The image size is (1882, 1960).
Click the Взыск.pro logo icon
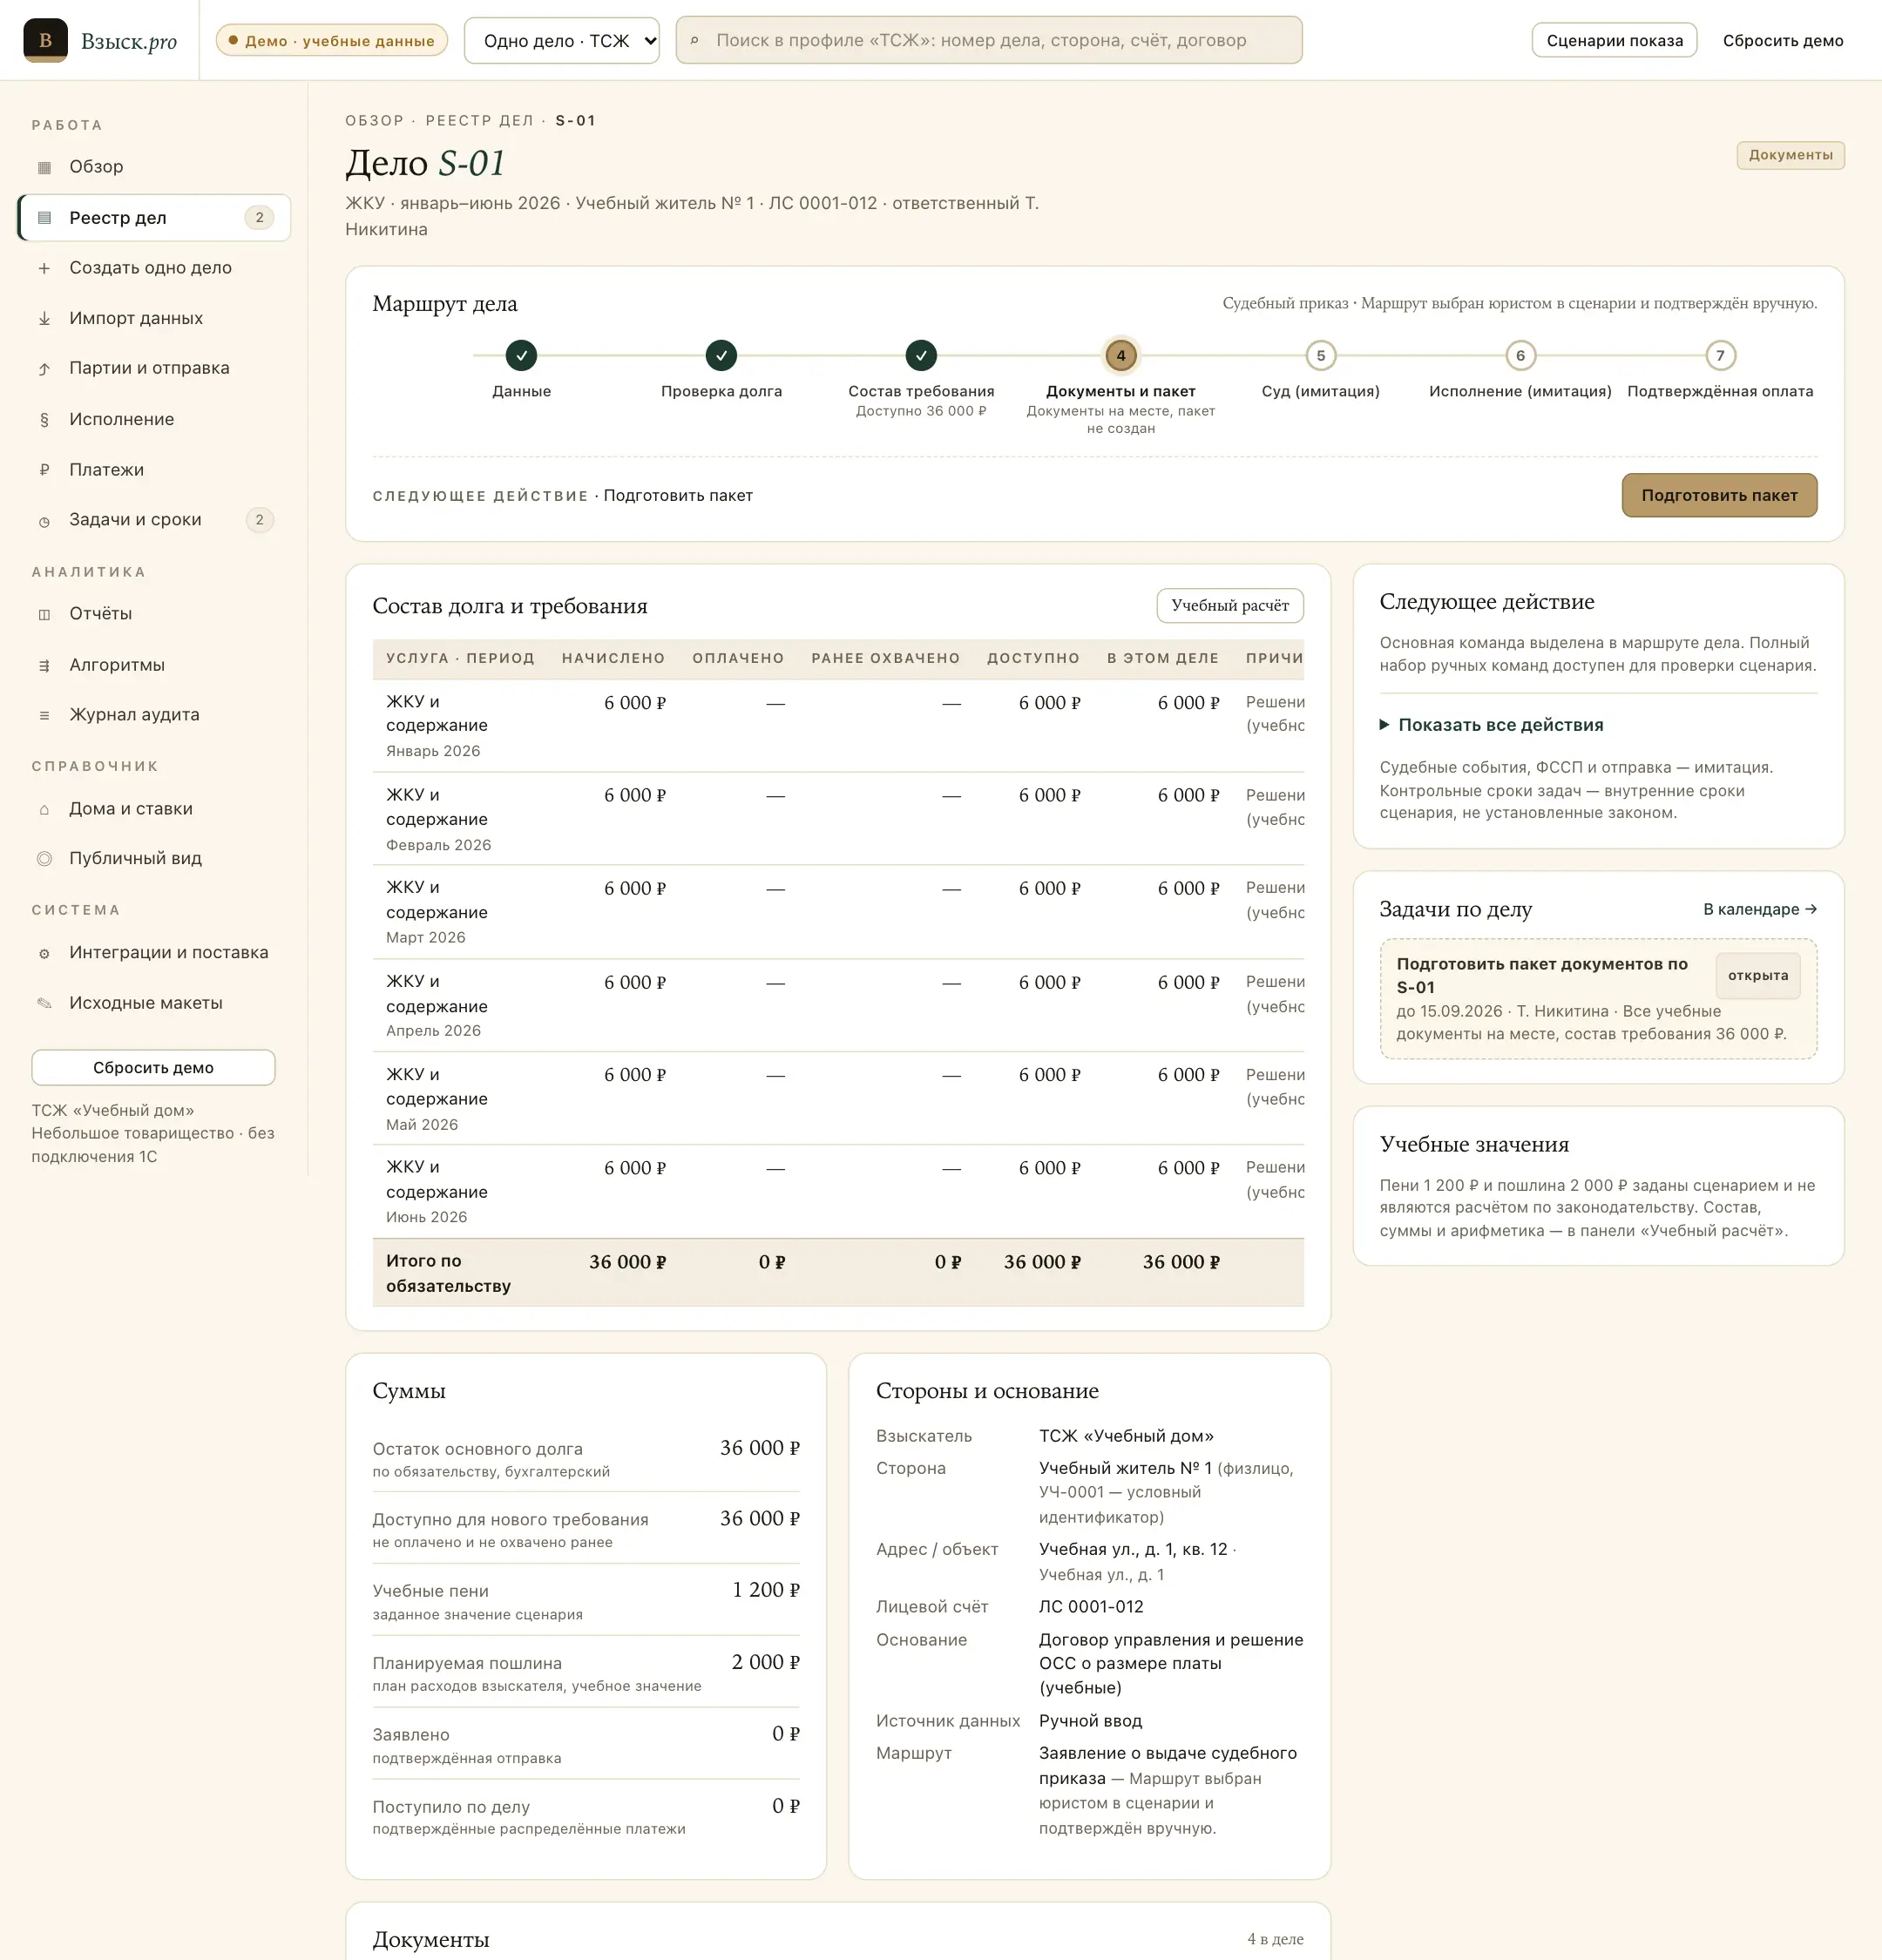pyautogui.click(x=45, y=40)
